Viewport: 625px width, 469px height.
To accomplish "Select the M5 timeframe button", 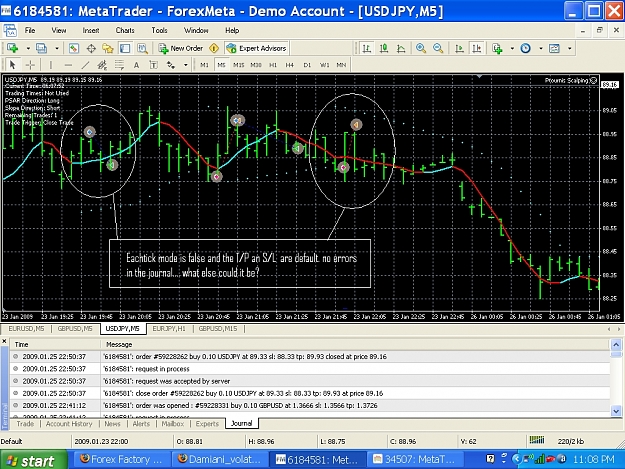I will coord(222,65).
